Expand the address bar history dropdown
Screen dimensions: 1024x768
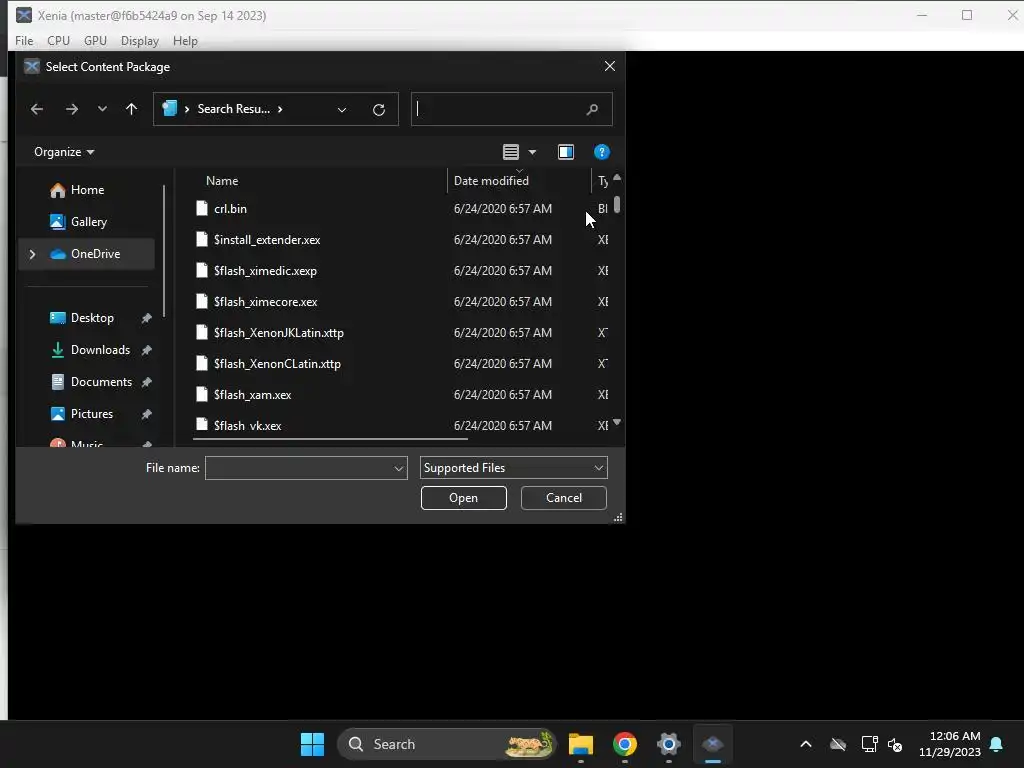coord(342,110)
